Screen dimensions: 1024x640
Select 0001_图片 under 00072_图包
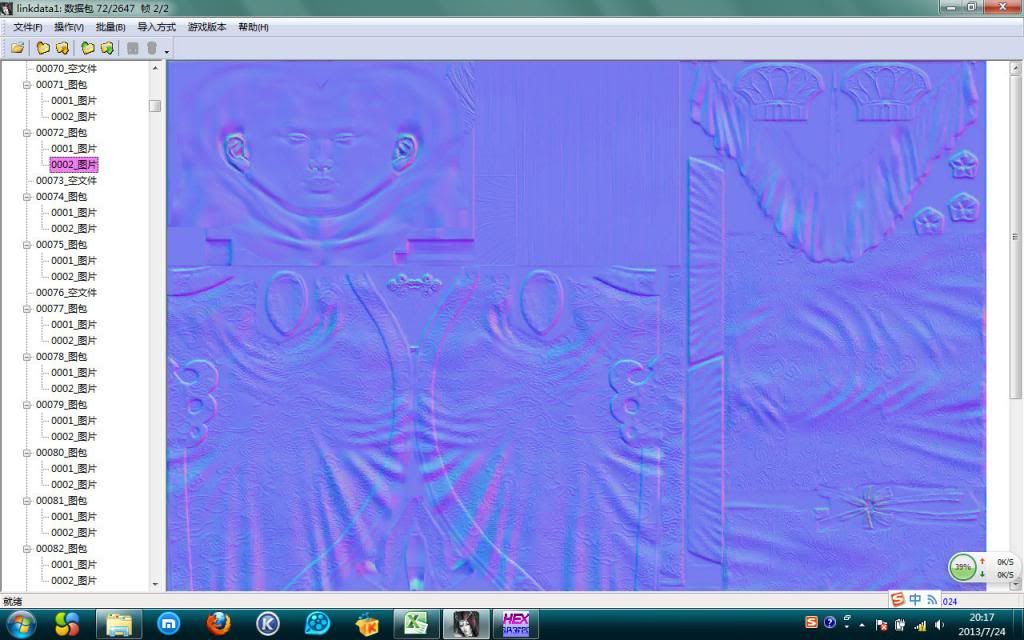74,149
